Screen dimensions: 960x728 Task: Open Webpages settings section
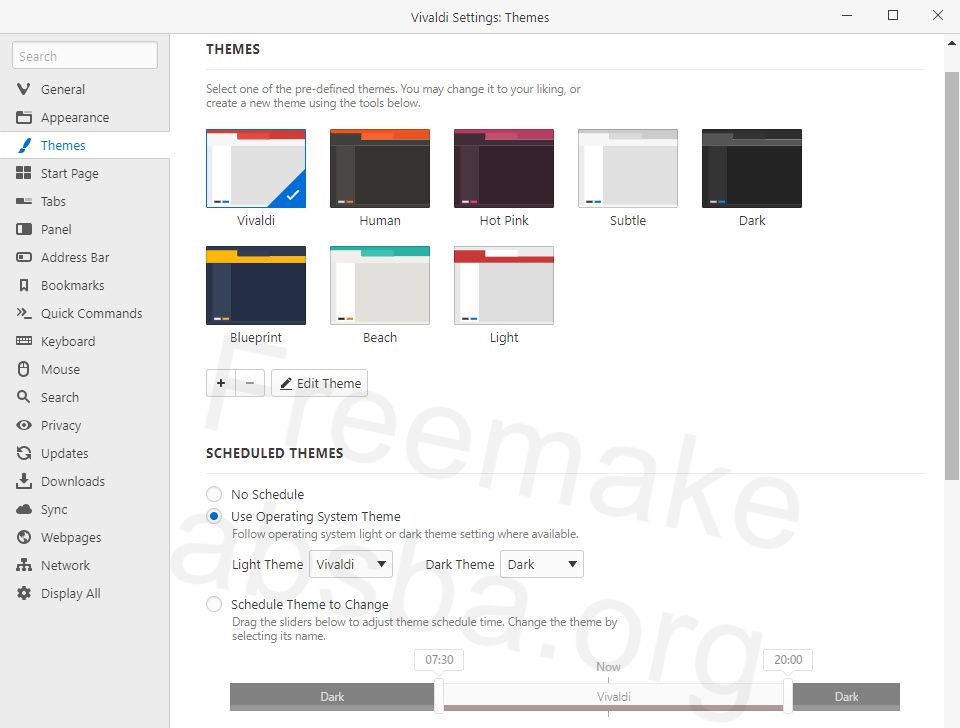click(x=84, y=538)
